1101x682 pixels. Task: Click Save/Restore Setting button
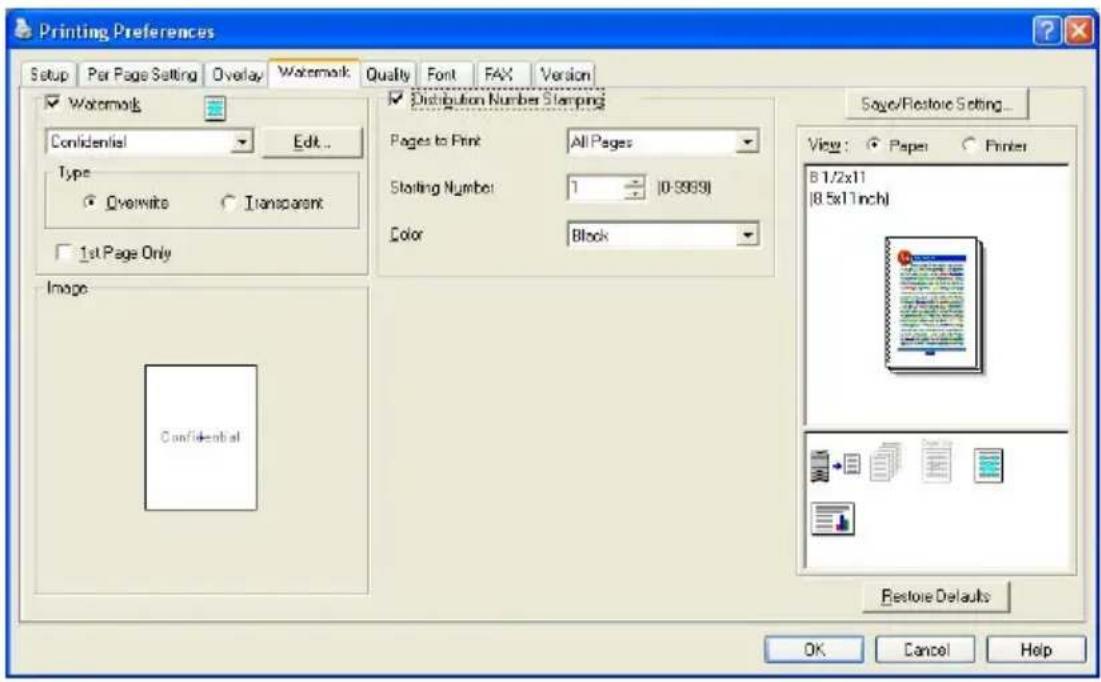coord(937,104)
